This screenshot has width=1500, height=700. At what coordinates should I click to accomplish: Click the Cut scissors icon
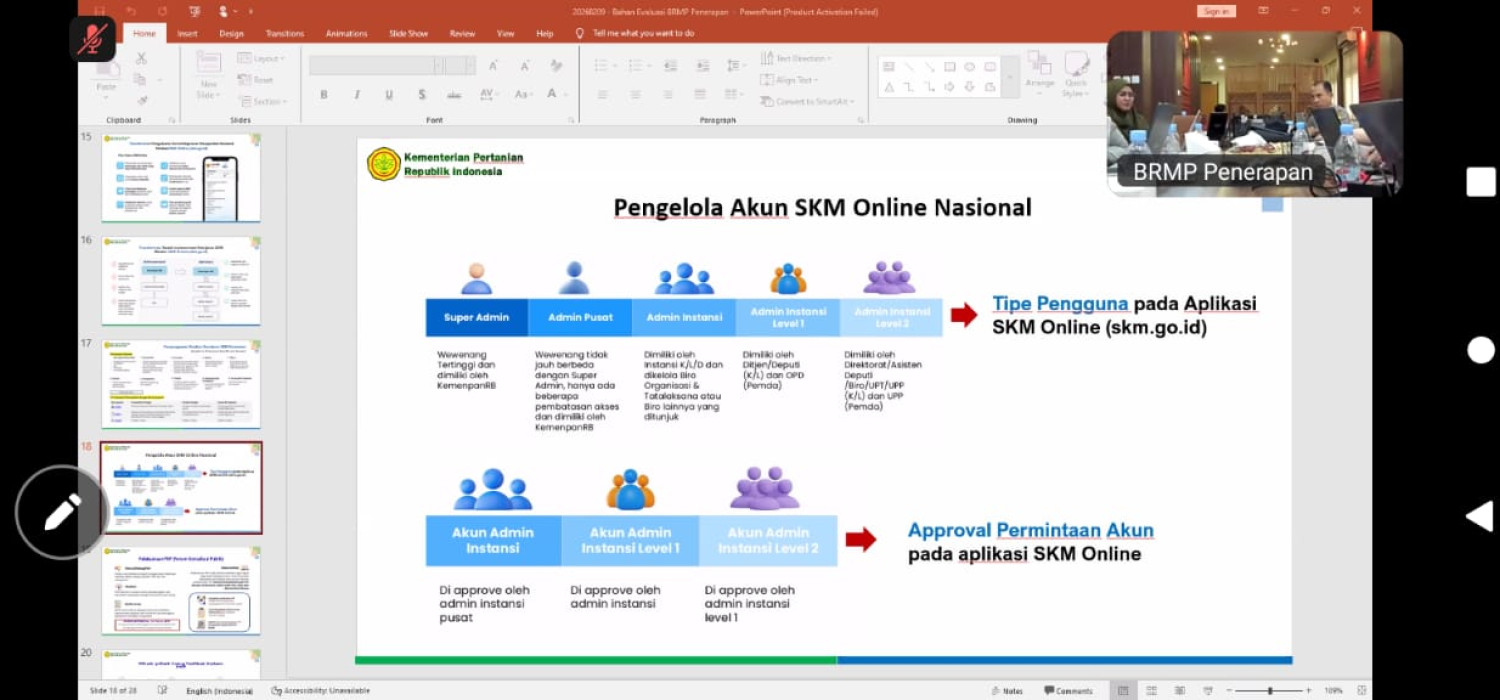(141, 59)
